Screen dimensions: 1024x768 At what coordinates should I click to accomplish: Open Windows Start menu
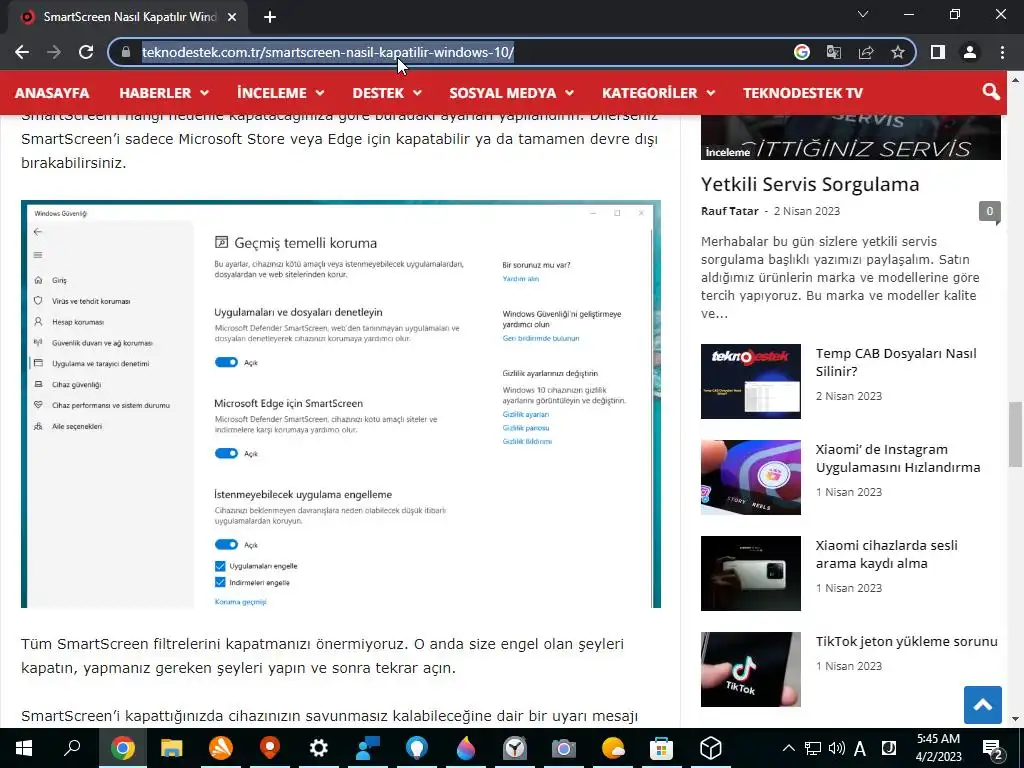(24, 748)
